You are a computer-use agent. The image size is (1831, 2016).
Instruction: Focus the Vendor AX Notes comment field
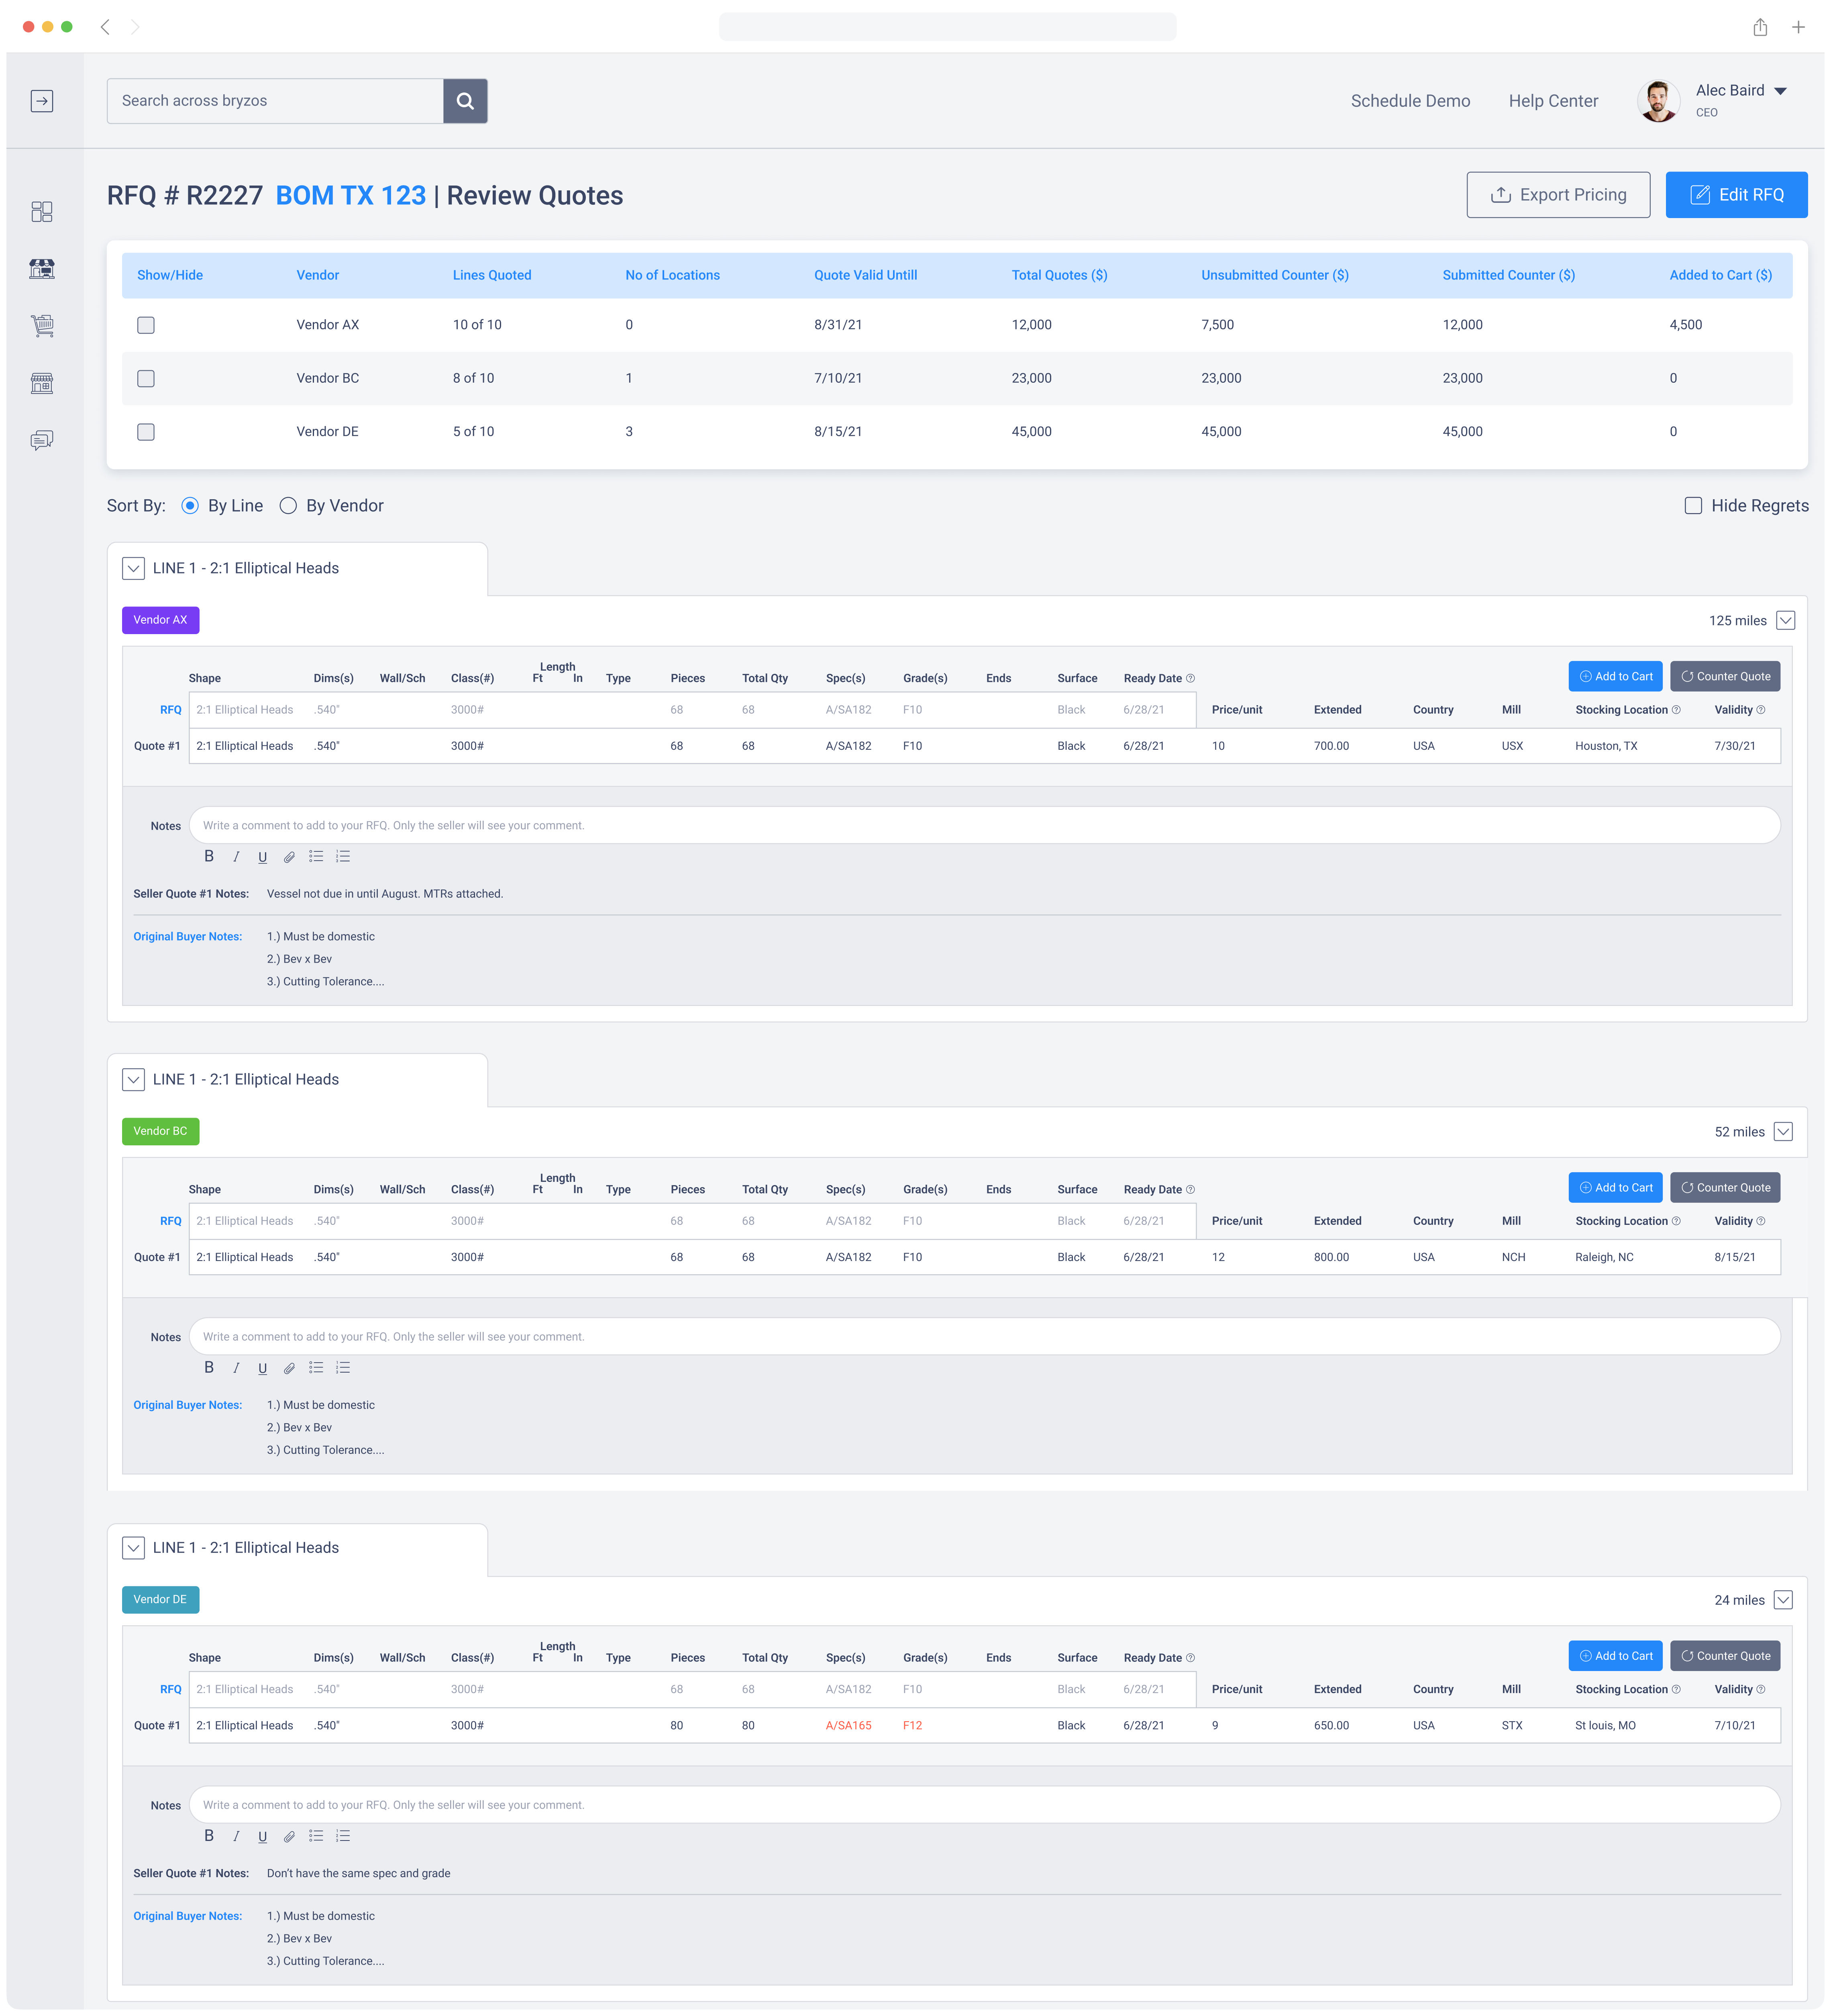pyautogui.click(x=985, y=825)
